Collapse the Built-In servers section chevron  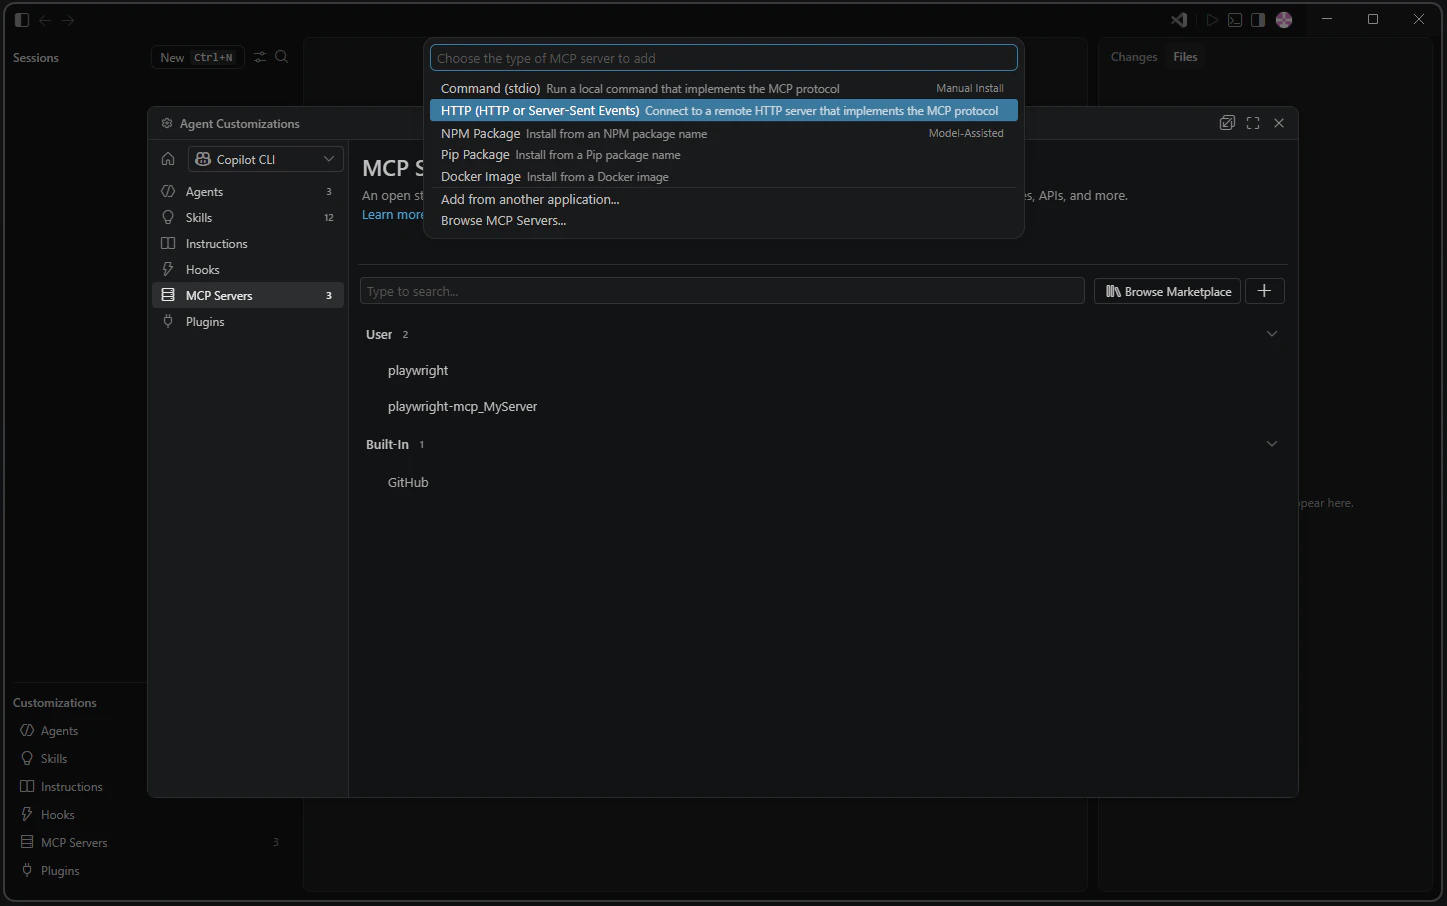pos(1272,444)
